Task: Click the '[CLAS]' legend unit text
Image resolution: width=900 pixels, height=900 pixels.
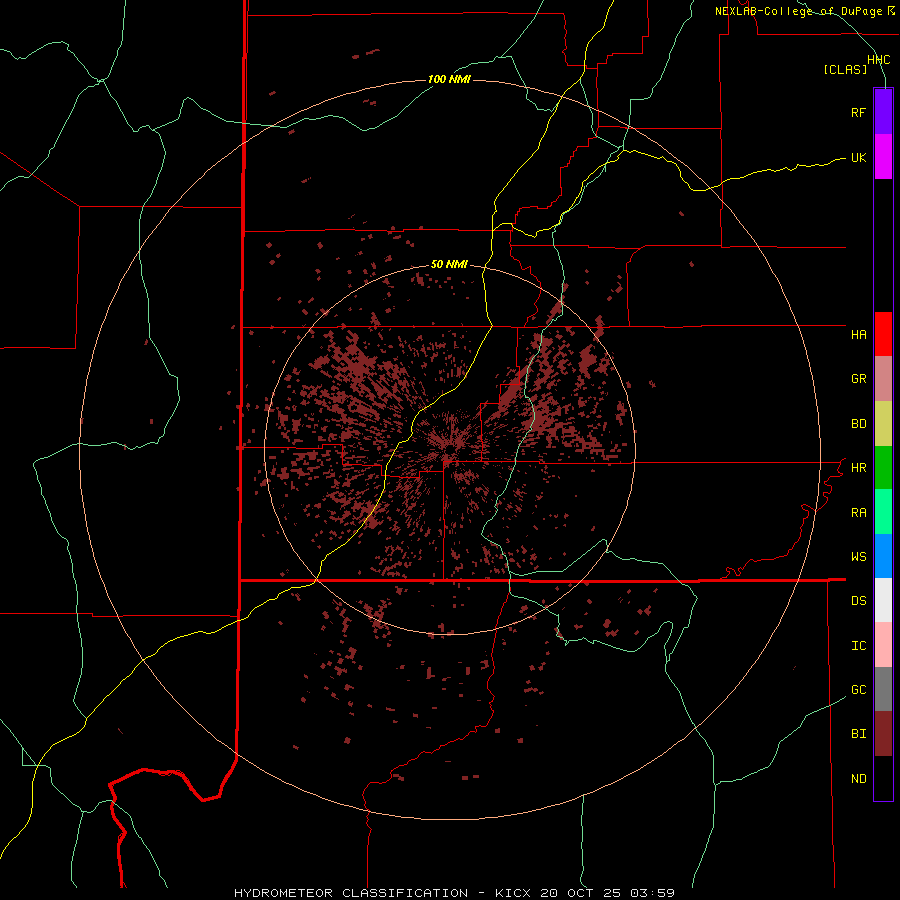Action: [845, 69]
